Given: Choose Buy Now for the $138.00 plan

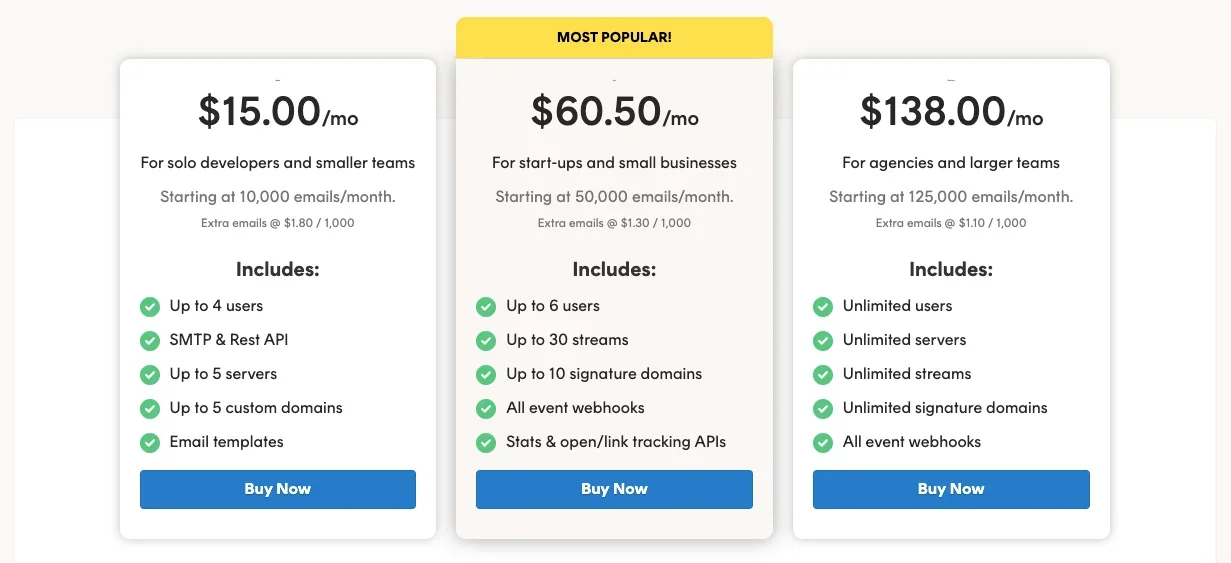Looking at the screenshot, I should [950, 489].
